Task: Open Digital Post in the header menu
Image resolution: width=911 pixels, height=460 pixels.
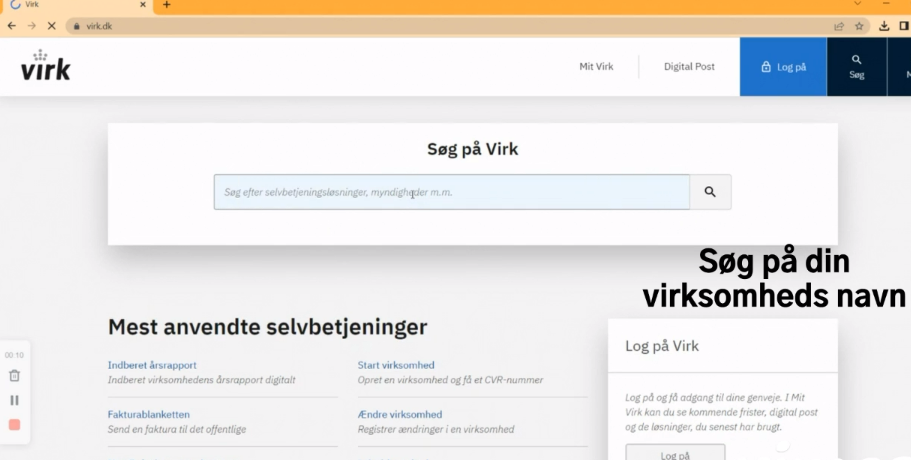Action: (689, 67)
